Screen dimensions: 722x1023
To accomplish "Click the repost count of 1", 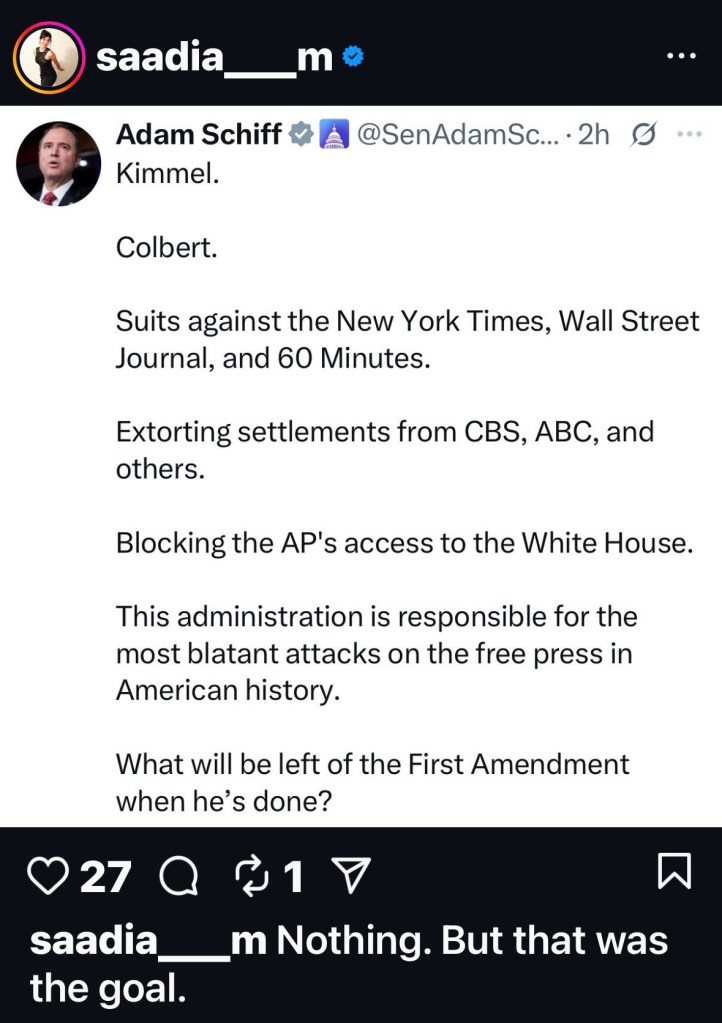I will [x=293, y=877].
